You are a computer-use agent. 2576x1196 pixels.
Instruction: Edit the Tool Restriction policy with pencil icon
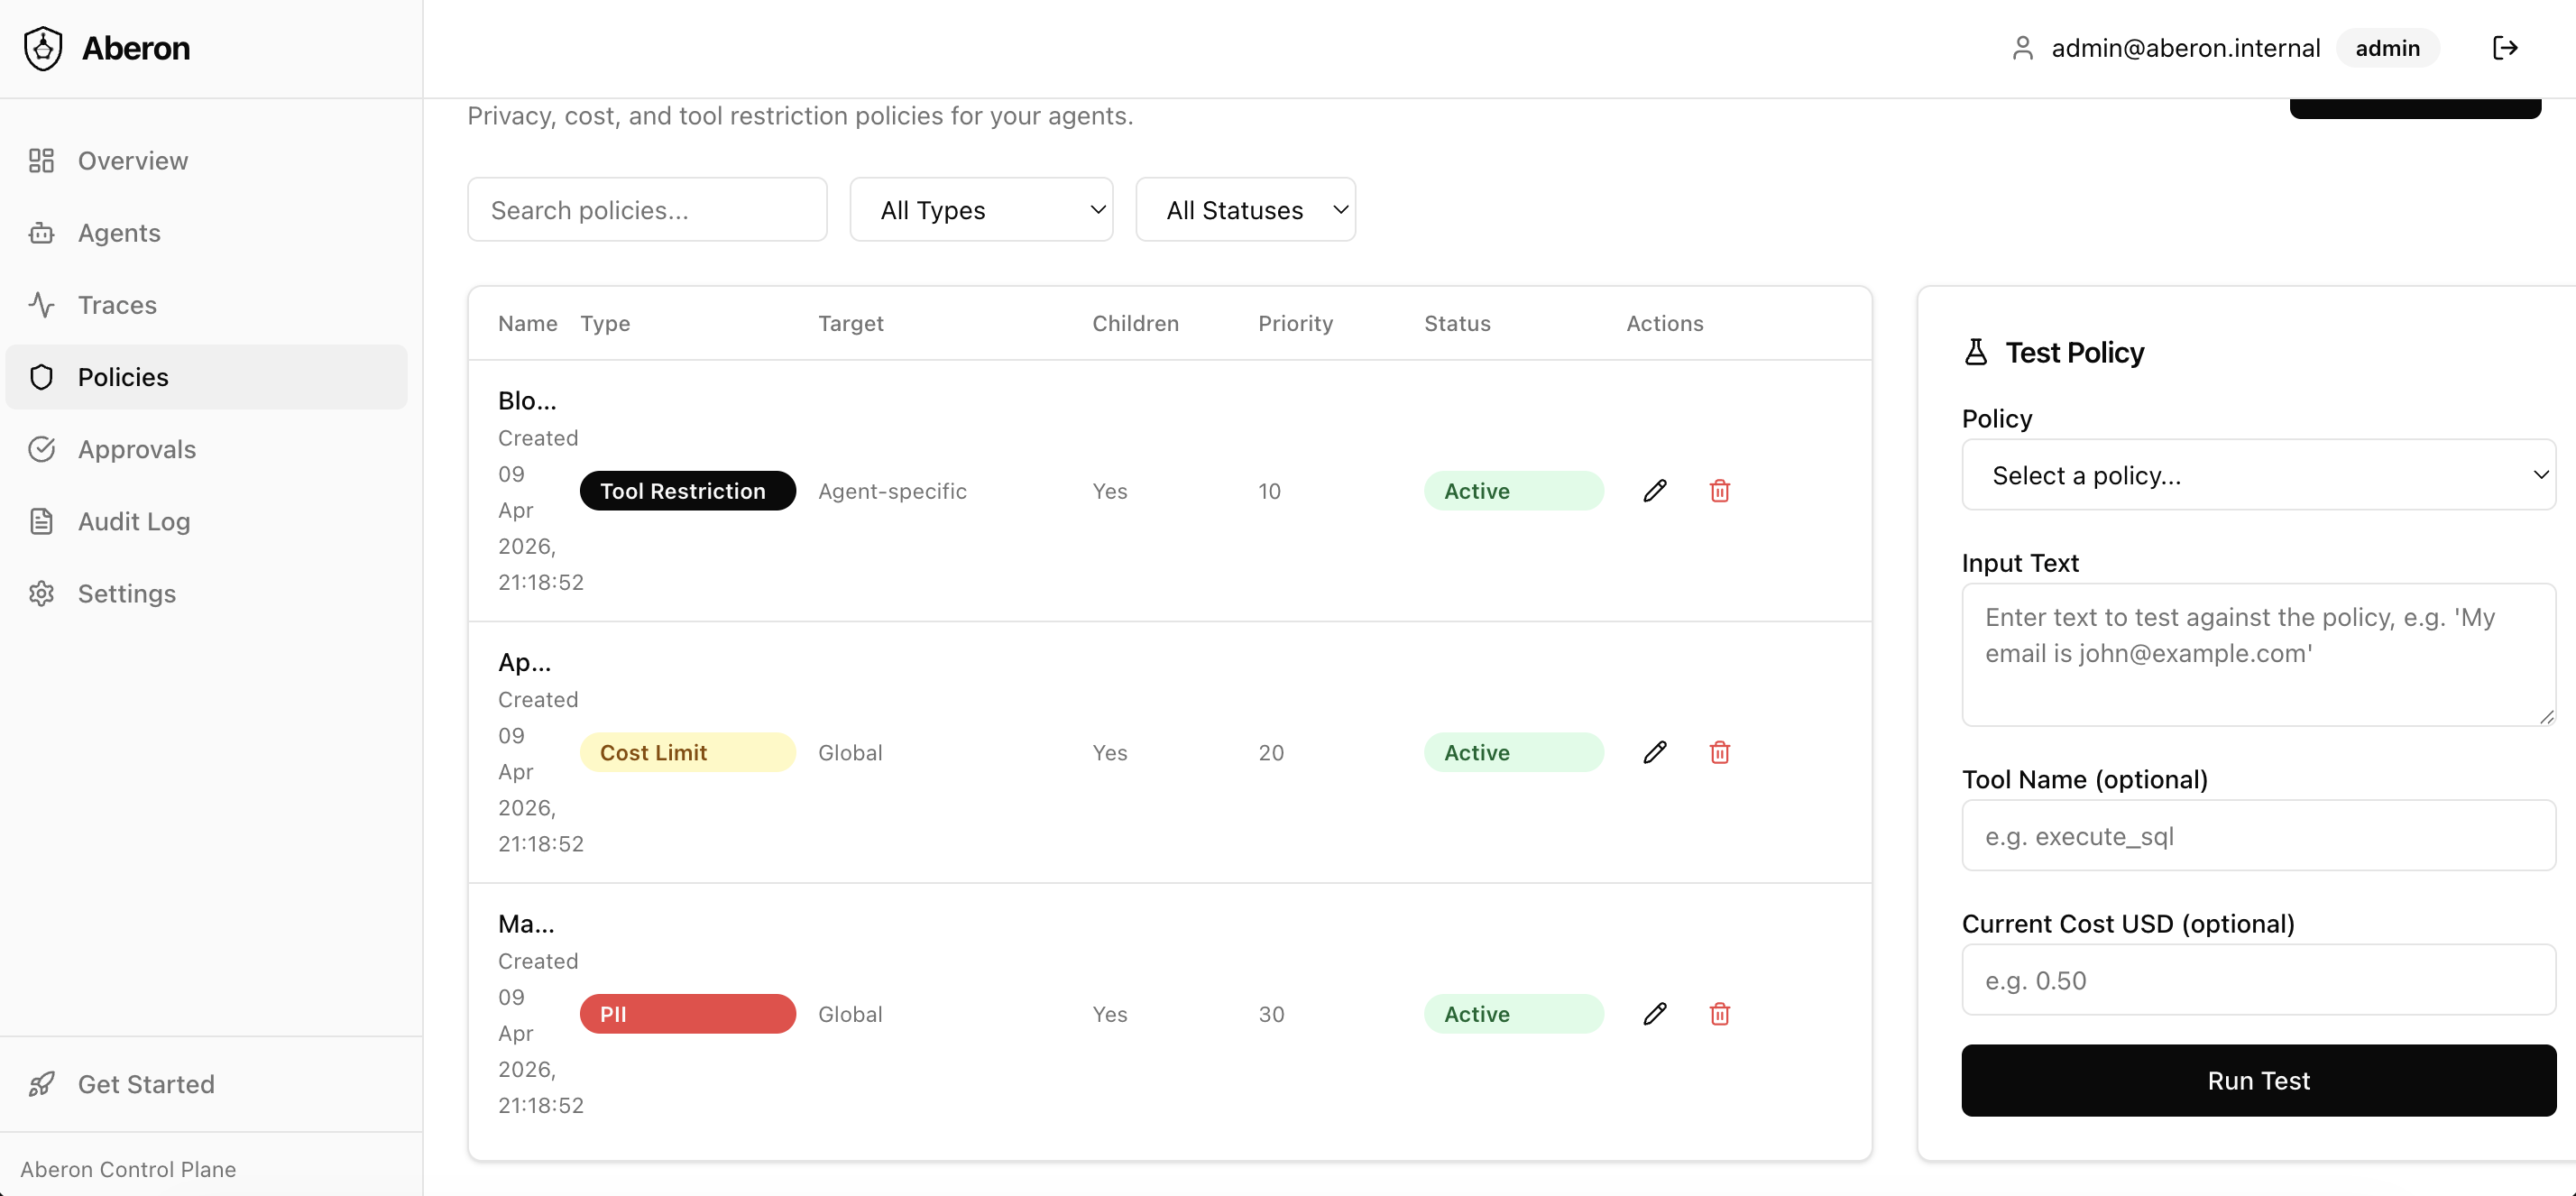click(x=1655, y=491)
